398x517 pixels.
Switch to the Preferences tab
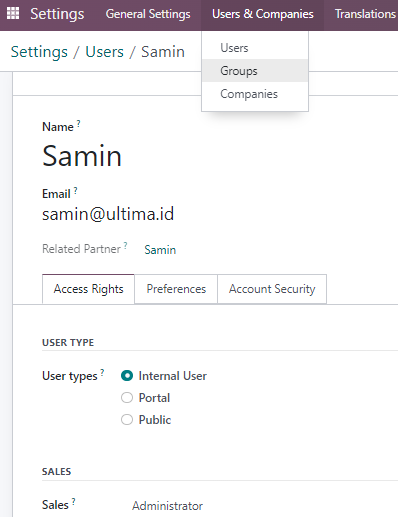tap(176, 289)
